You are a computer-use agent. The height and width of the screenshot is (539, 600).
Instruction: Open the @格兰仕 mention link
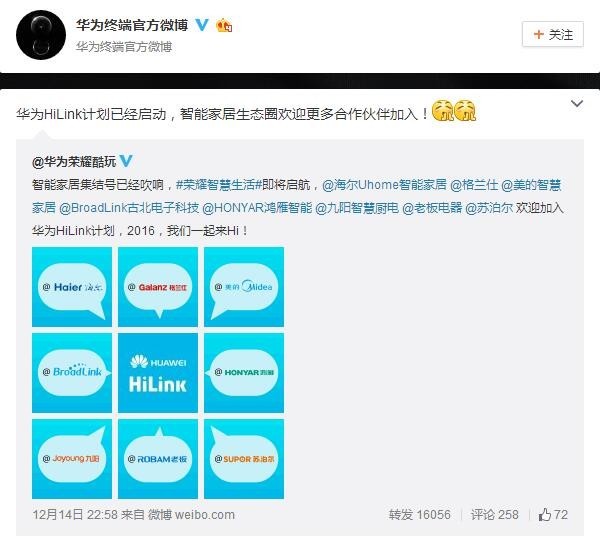pos(474,185)
